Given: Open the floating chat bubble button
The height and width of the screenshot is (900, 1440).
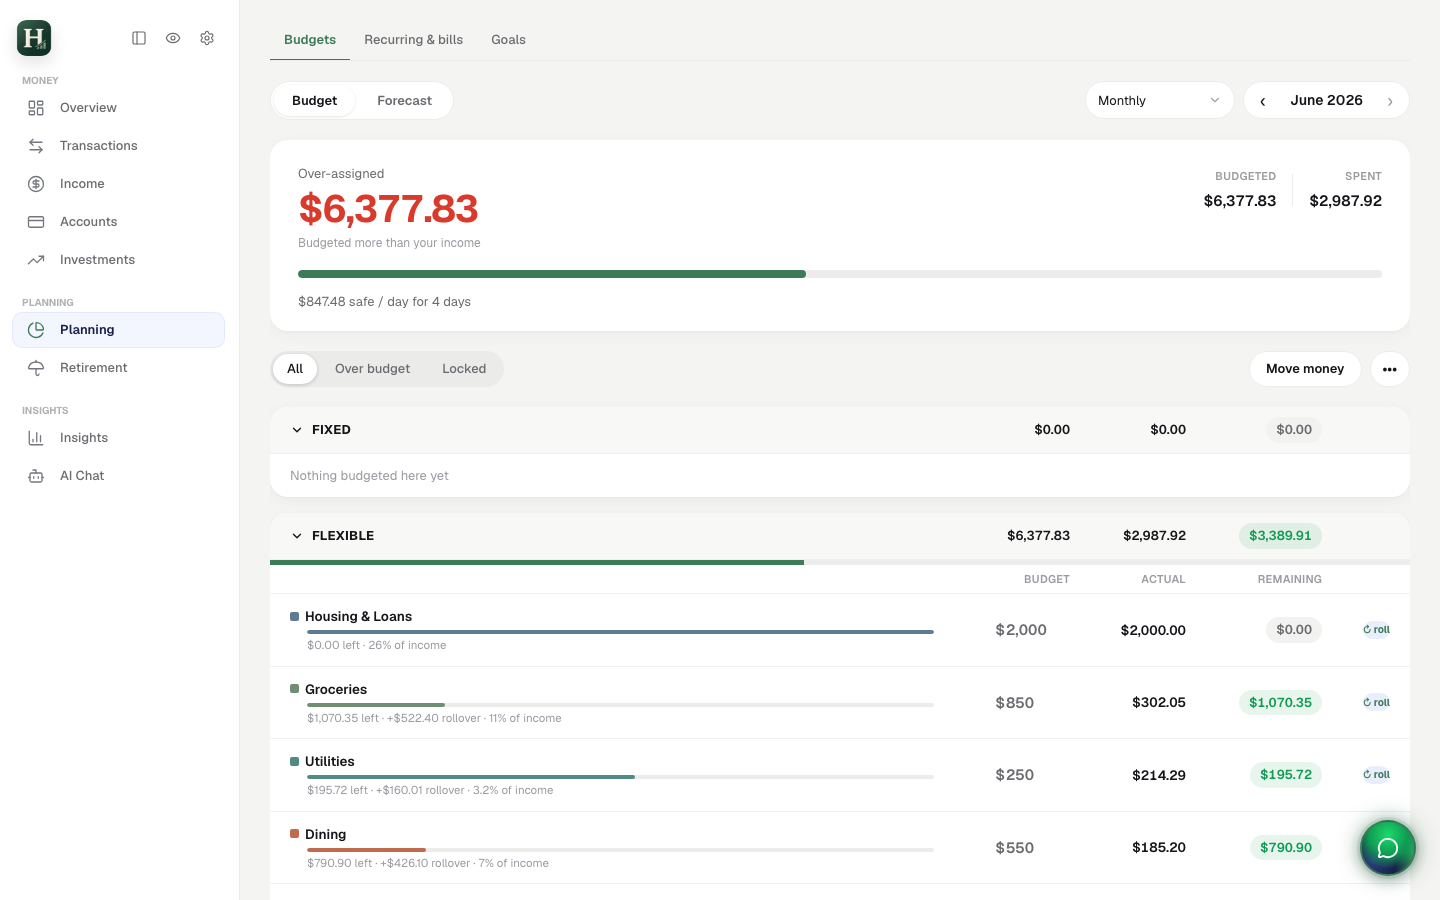Looking at the screenshot, I should click(1388, 848).
